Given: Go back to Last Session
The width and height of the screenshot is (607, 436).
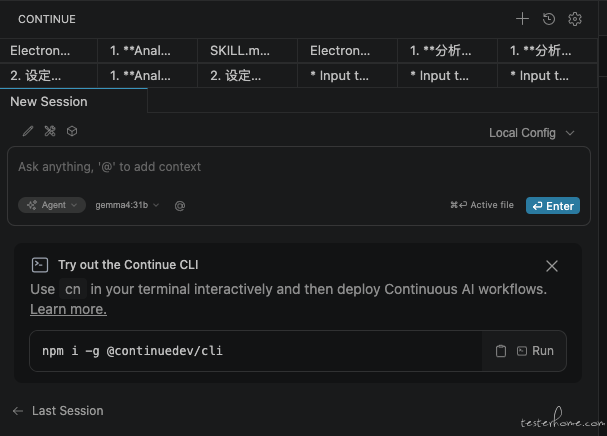Looking at the screenshot, I should tap(58, 411).
